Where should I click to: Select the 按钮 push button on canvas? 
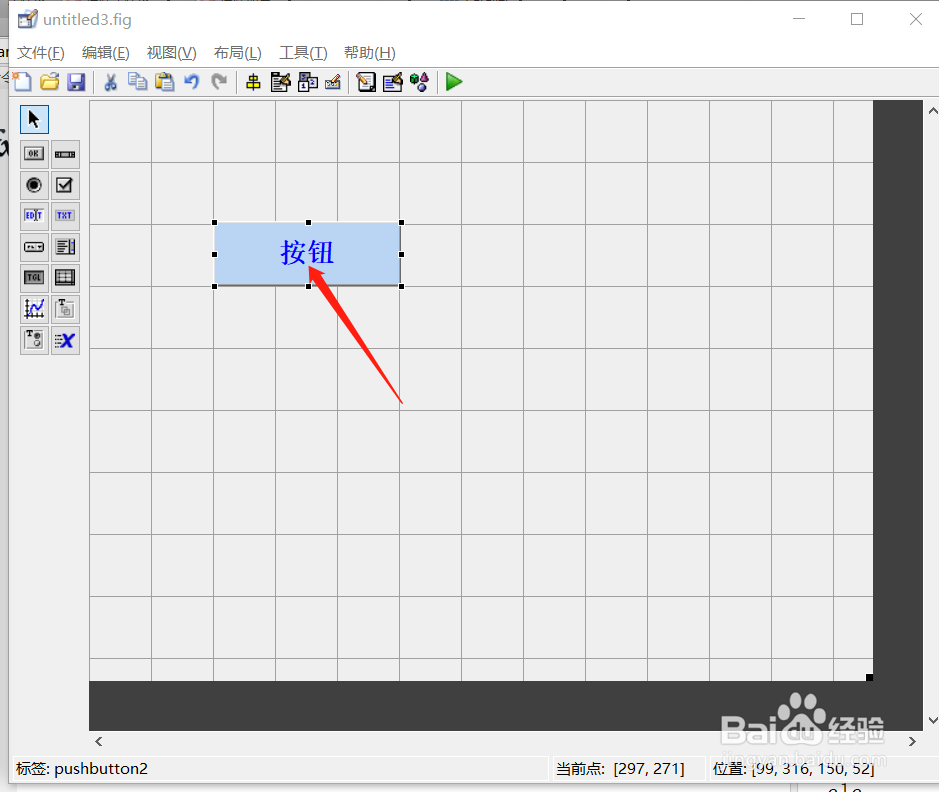[x=308, y=254]
